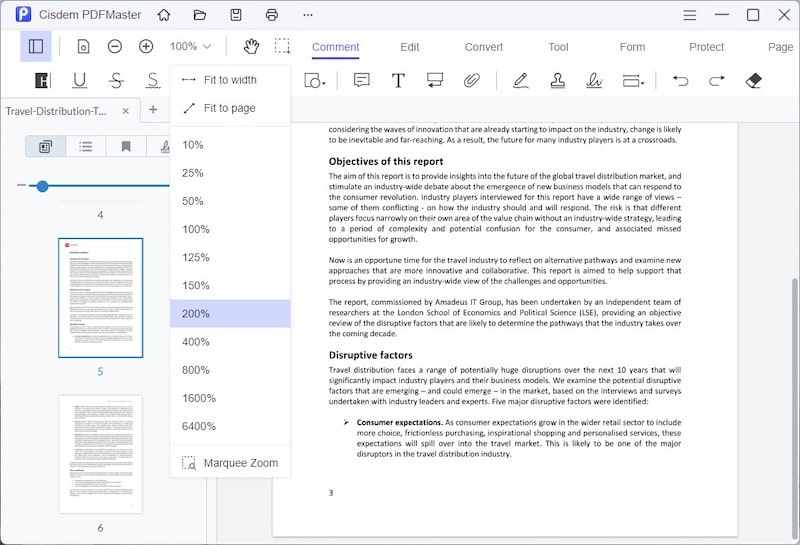Open the page 5 thumbnail

pos(101,298)
